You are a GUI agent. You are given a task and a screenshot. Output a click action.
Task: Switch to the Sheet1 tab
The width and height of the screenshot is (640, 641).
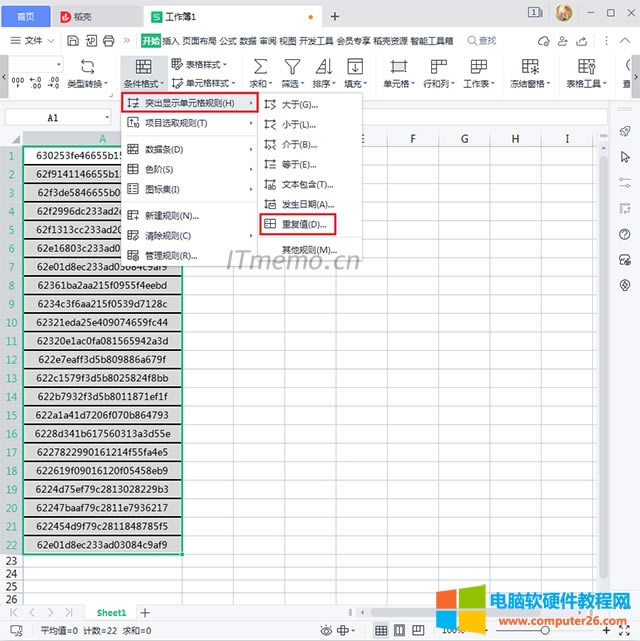point(111,612)
